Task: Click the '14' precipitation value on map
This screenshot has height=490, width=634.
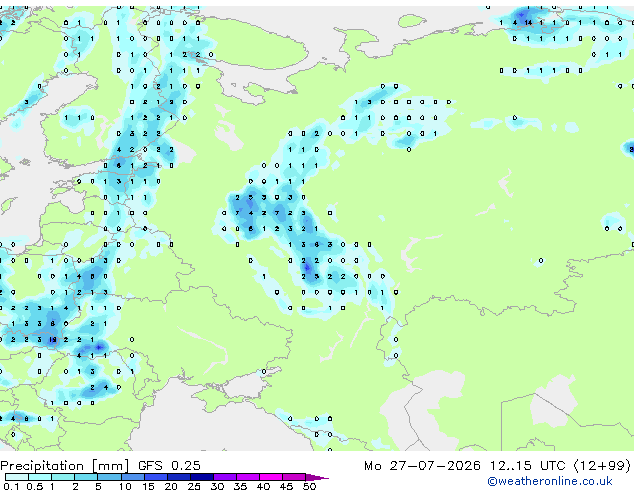Action: (x=528, y=23)
